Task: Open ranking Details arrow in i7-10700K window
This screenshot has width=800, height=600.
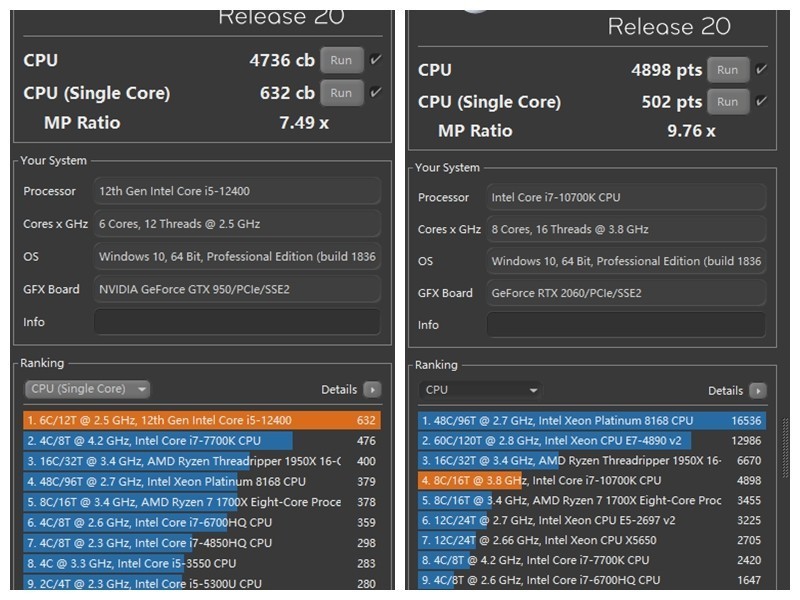Action: point(758,391)
